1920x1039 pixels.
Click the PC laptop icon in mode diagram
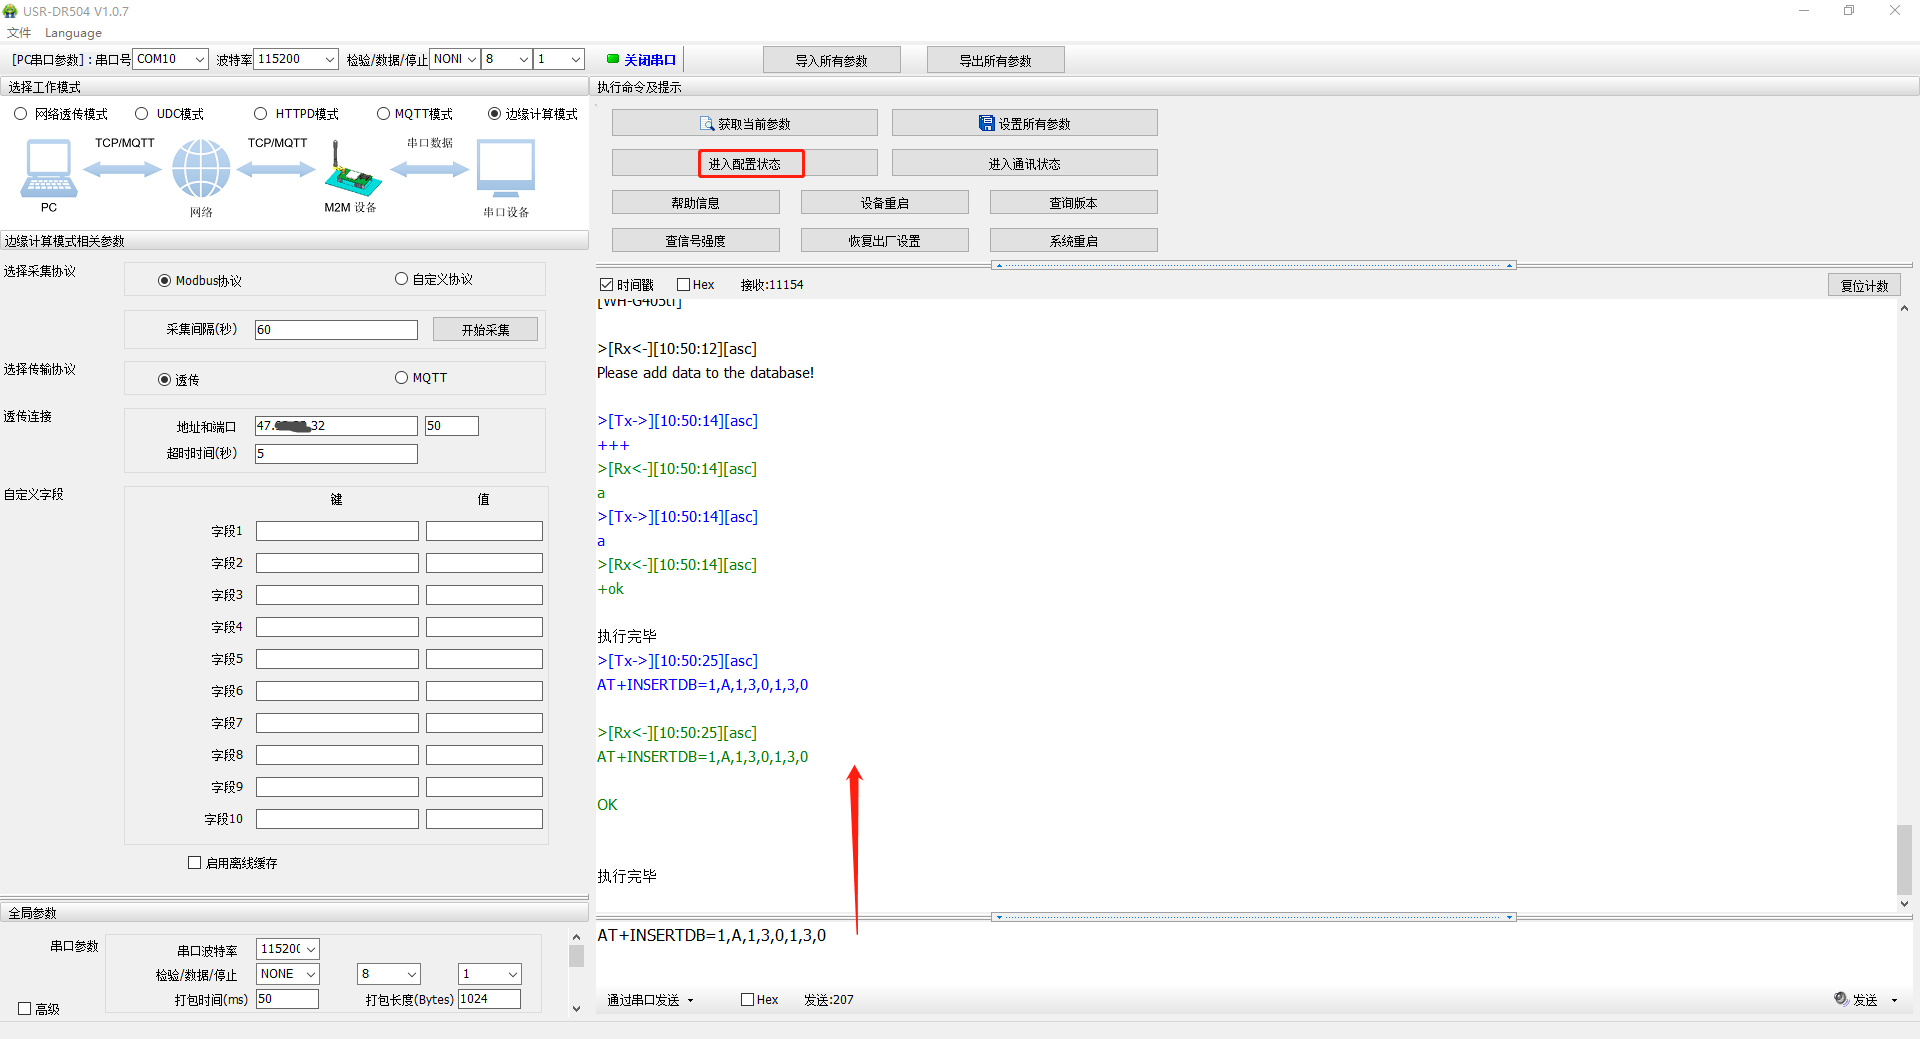coord(48,168)
